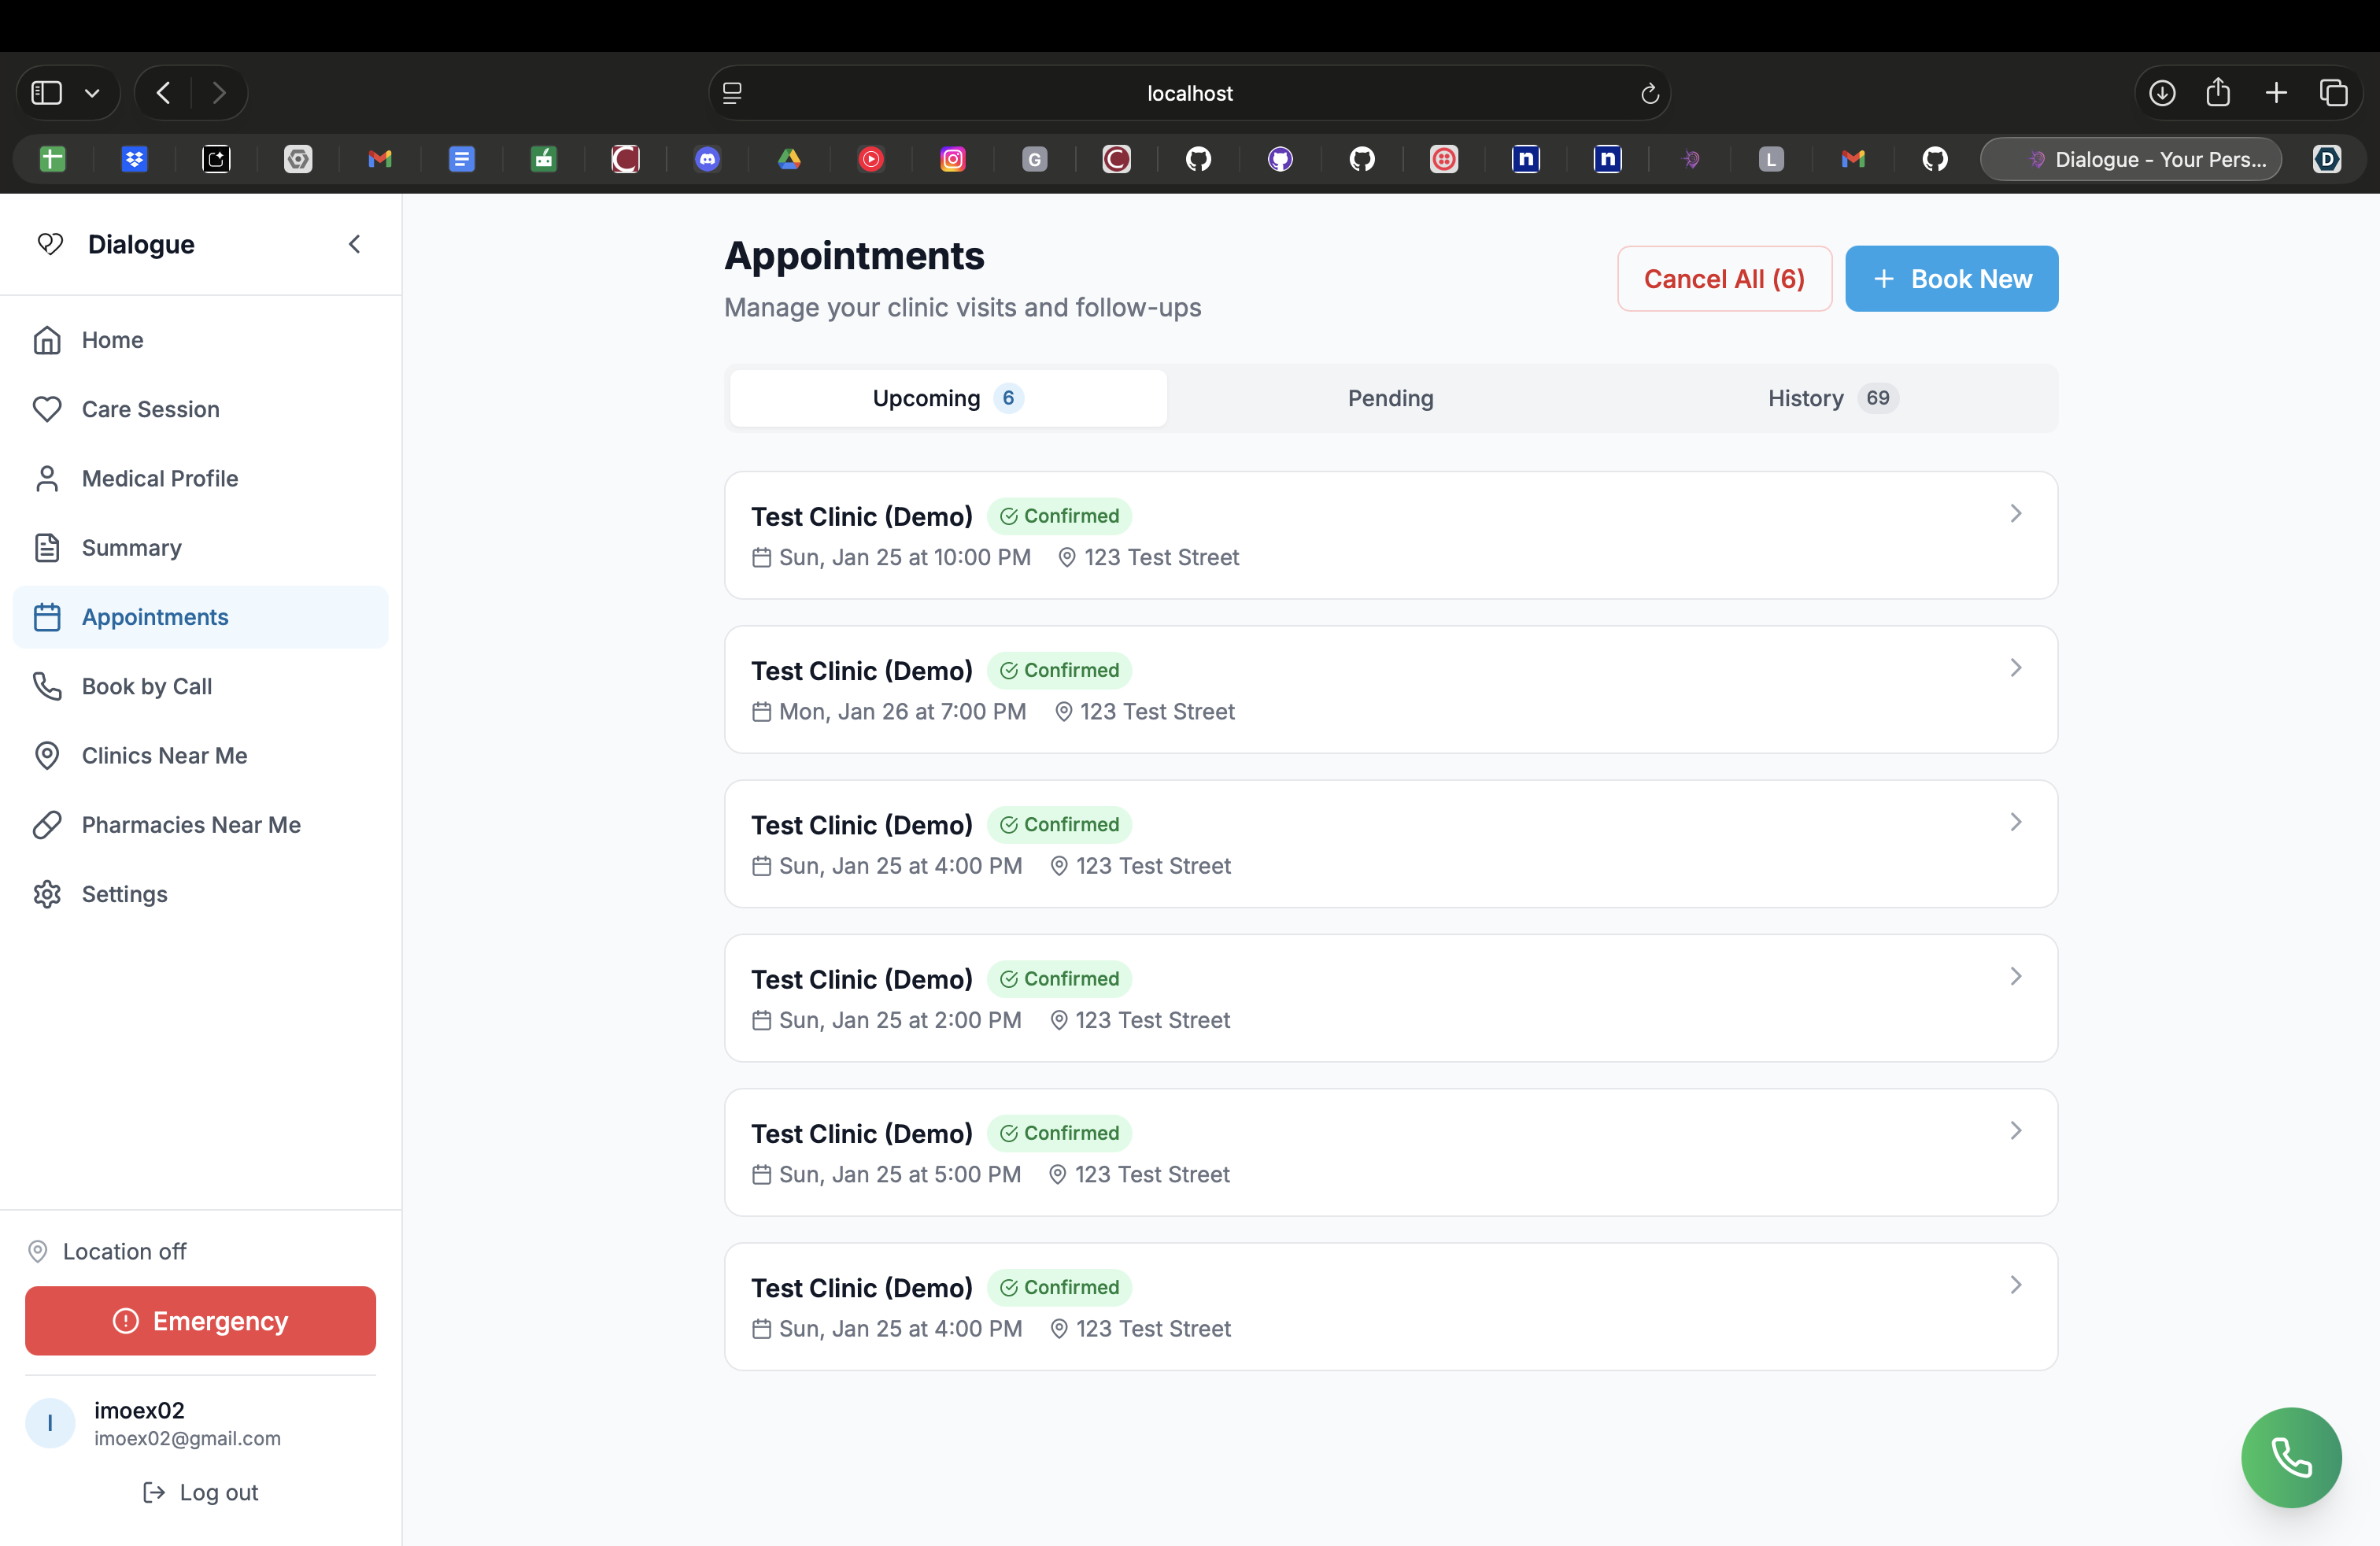Open Pharmacies Near Me pill icon

pos(47,824)
